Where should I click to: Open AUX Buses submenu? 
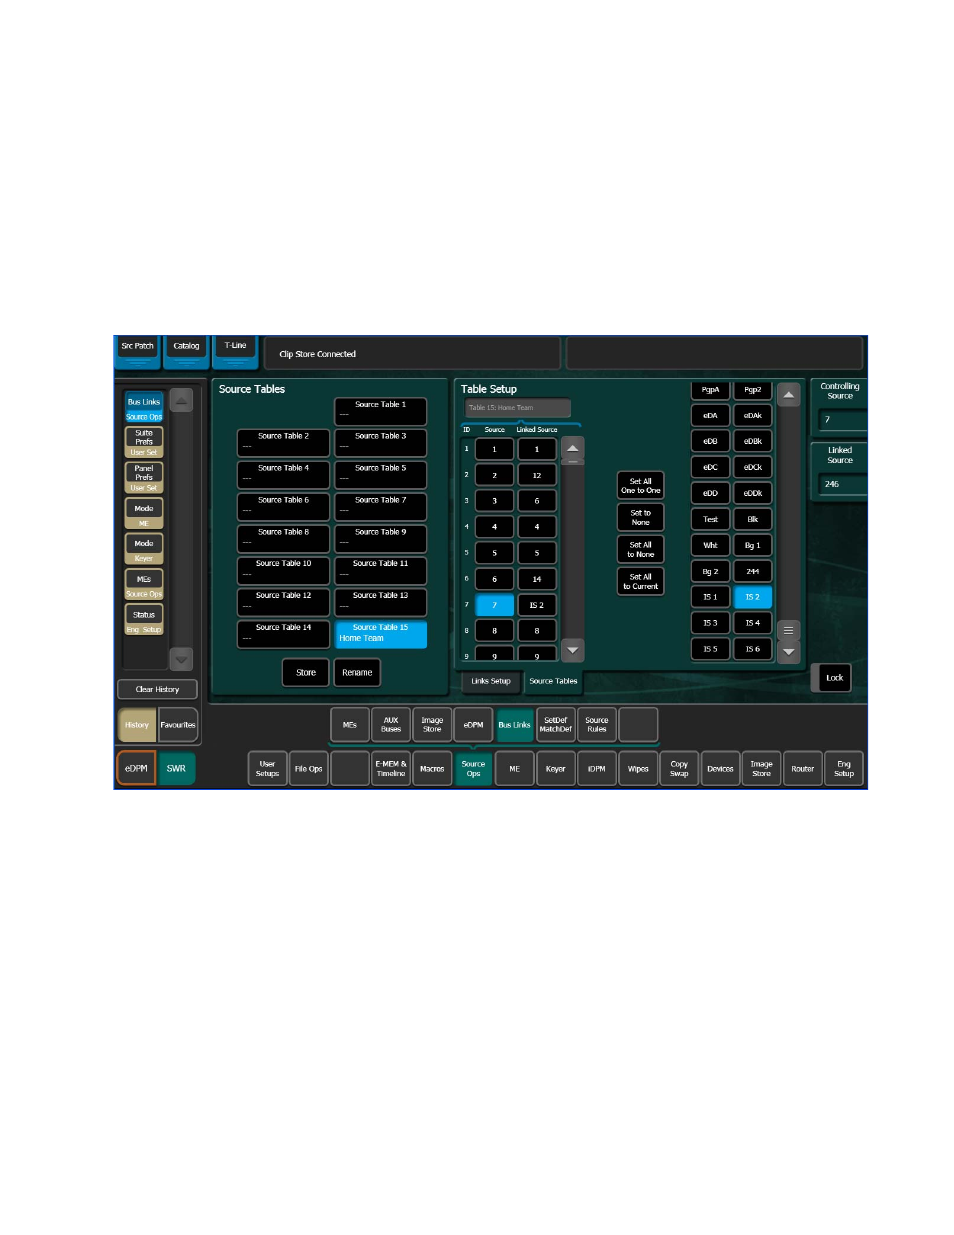(391, 725)
